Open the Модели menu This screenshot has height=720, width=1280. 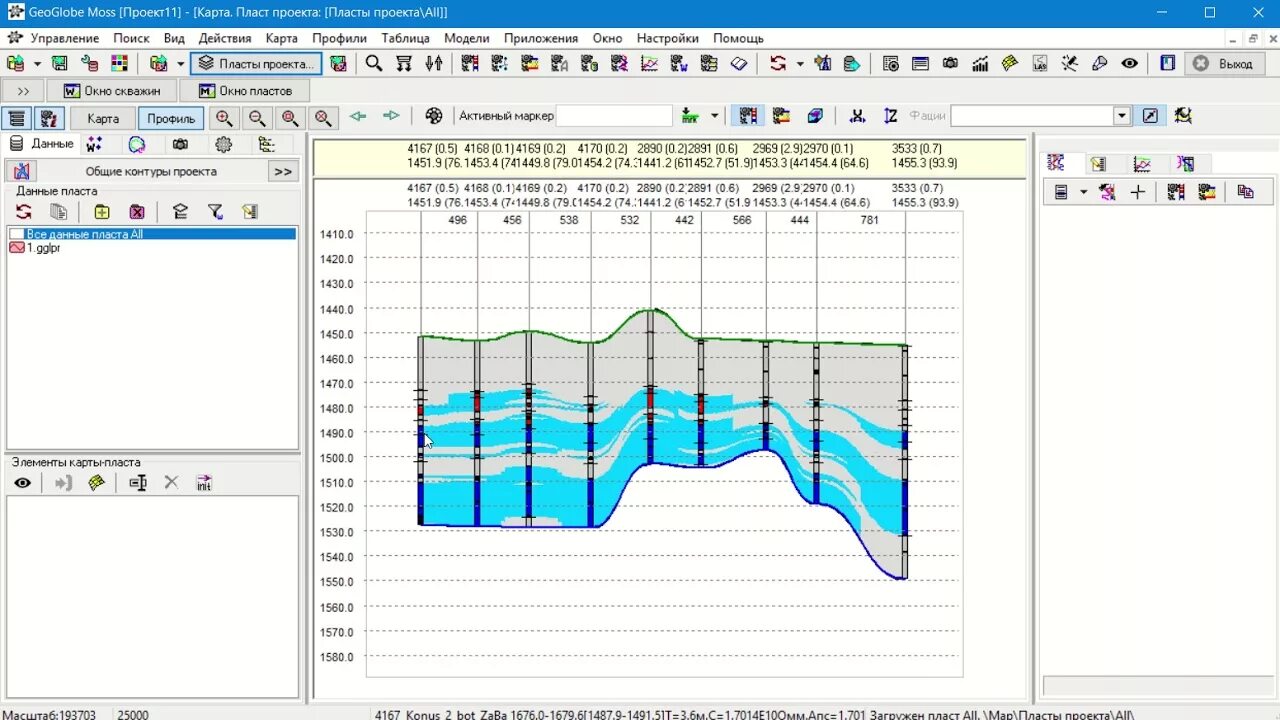click(467, 38)
